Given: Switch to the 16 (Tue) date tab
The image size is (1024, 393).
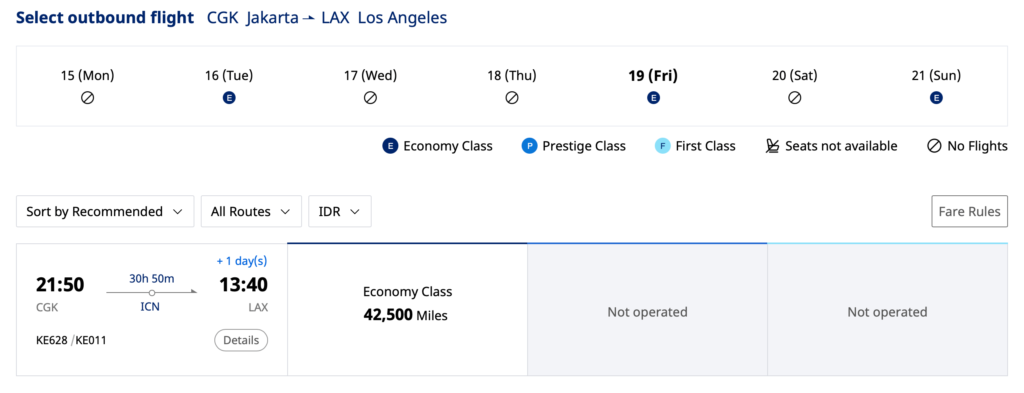Looking at the screenshot, I should point(229,87).
